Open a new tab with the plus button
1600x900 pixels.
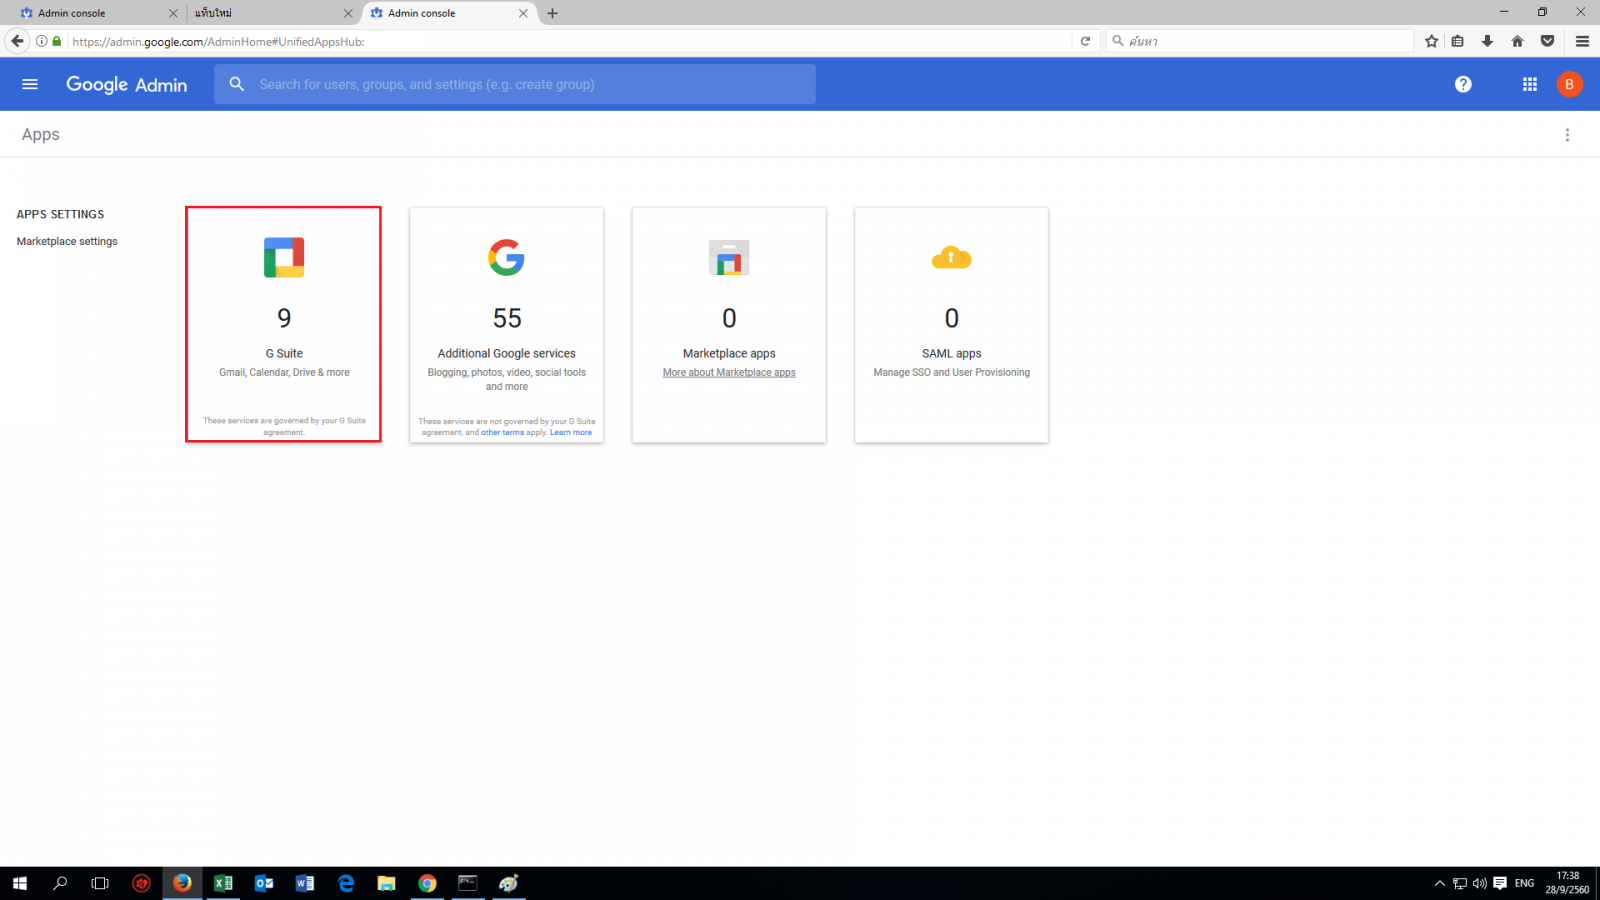(x=552, y=13)
